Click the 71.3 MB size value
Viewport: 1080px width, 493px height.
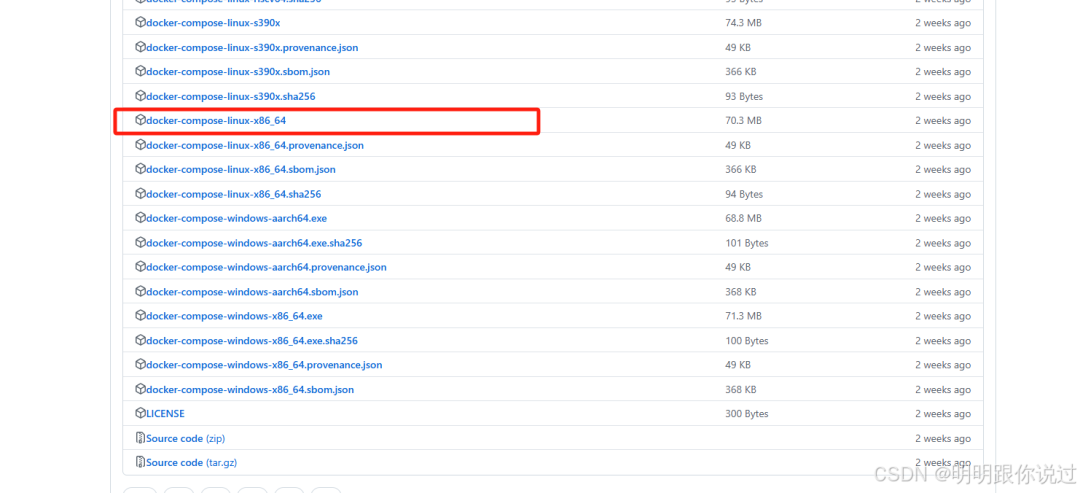click(x=743, y=316)
